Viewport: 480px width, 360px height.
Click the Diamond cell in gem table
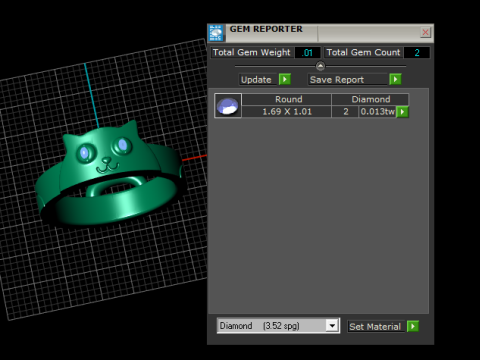click(370, 99)
